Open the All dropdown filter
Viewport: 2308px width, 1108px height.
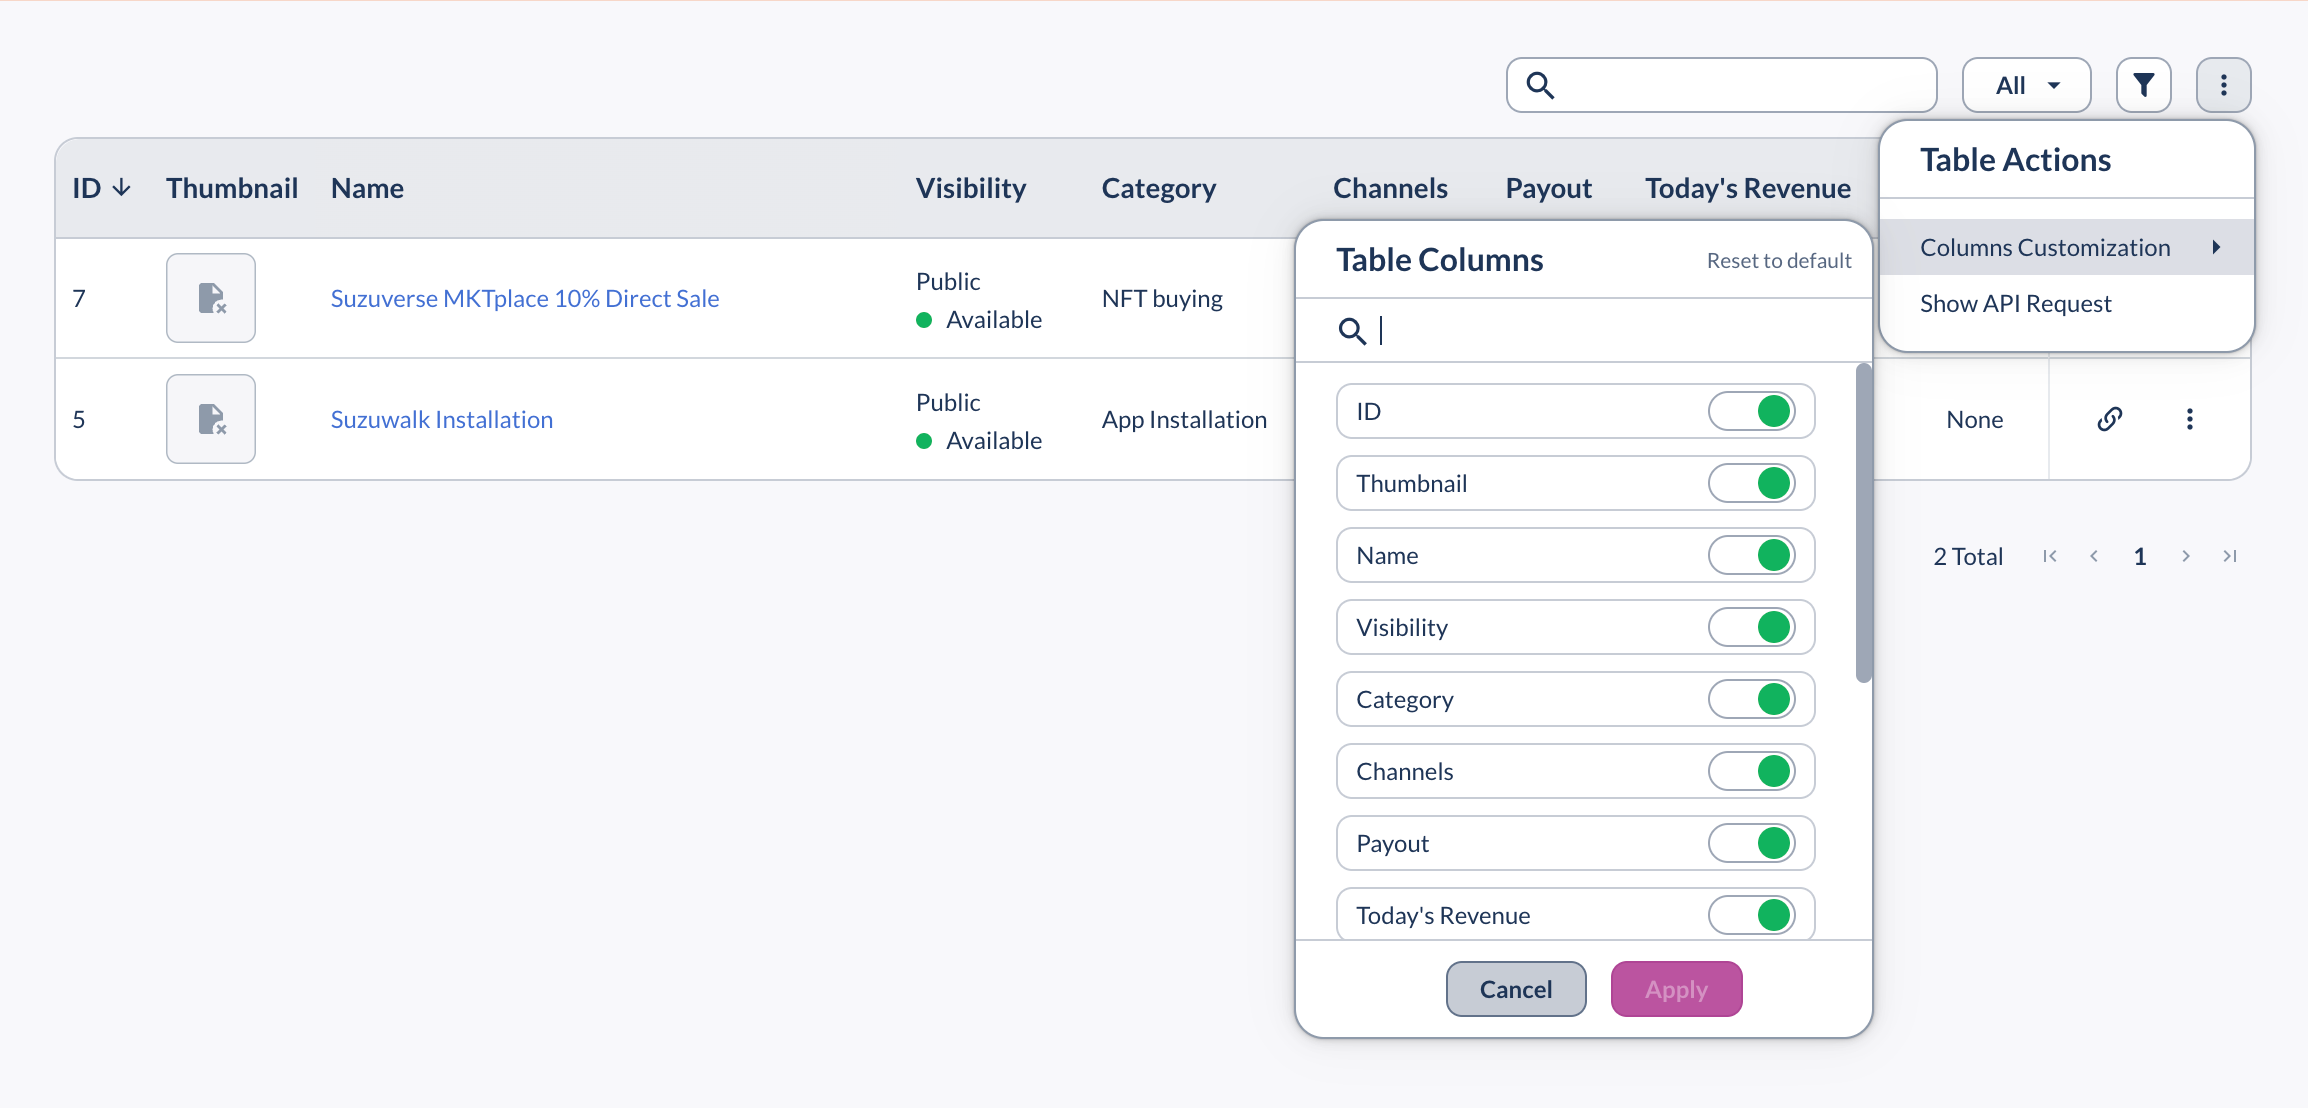2026,85
